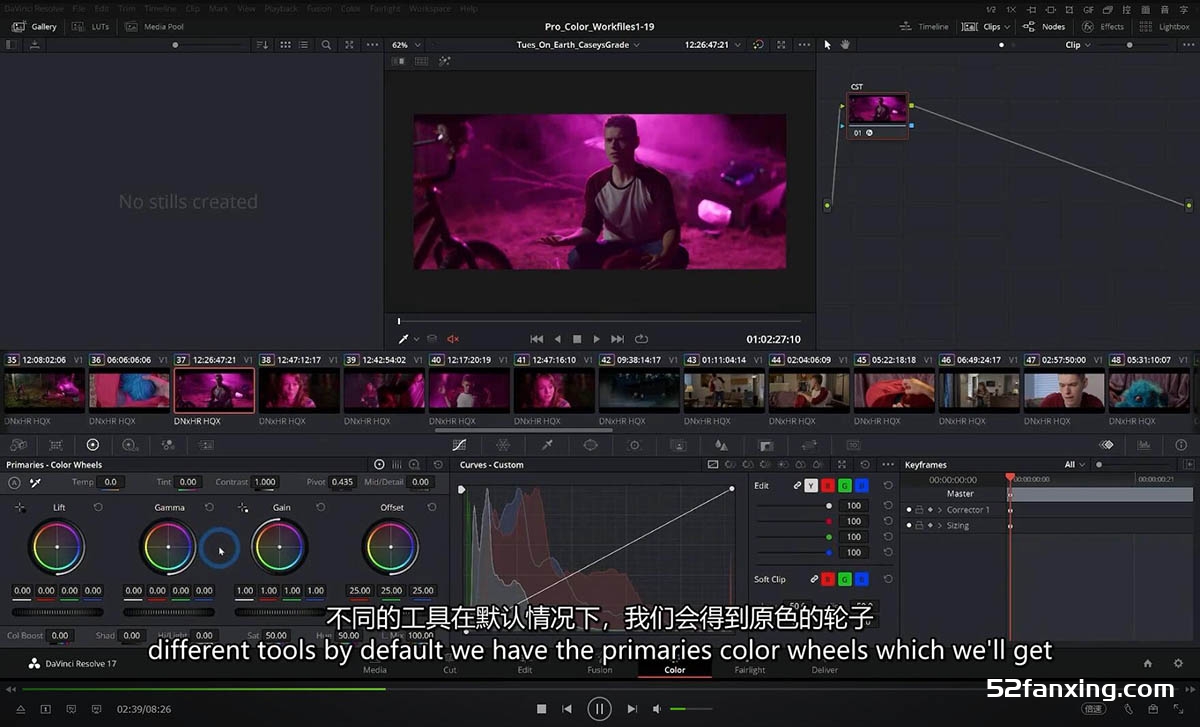Open the Lightbox view
The height and width of the screenshot is (727, 1200).
pos(1165,27)
